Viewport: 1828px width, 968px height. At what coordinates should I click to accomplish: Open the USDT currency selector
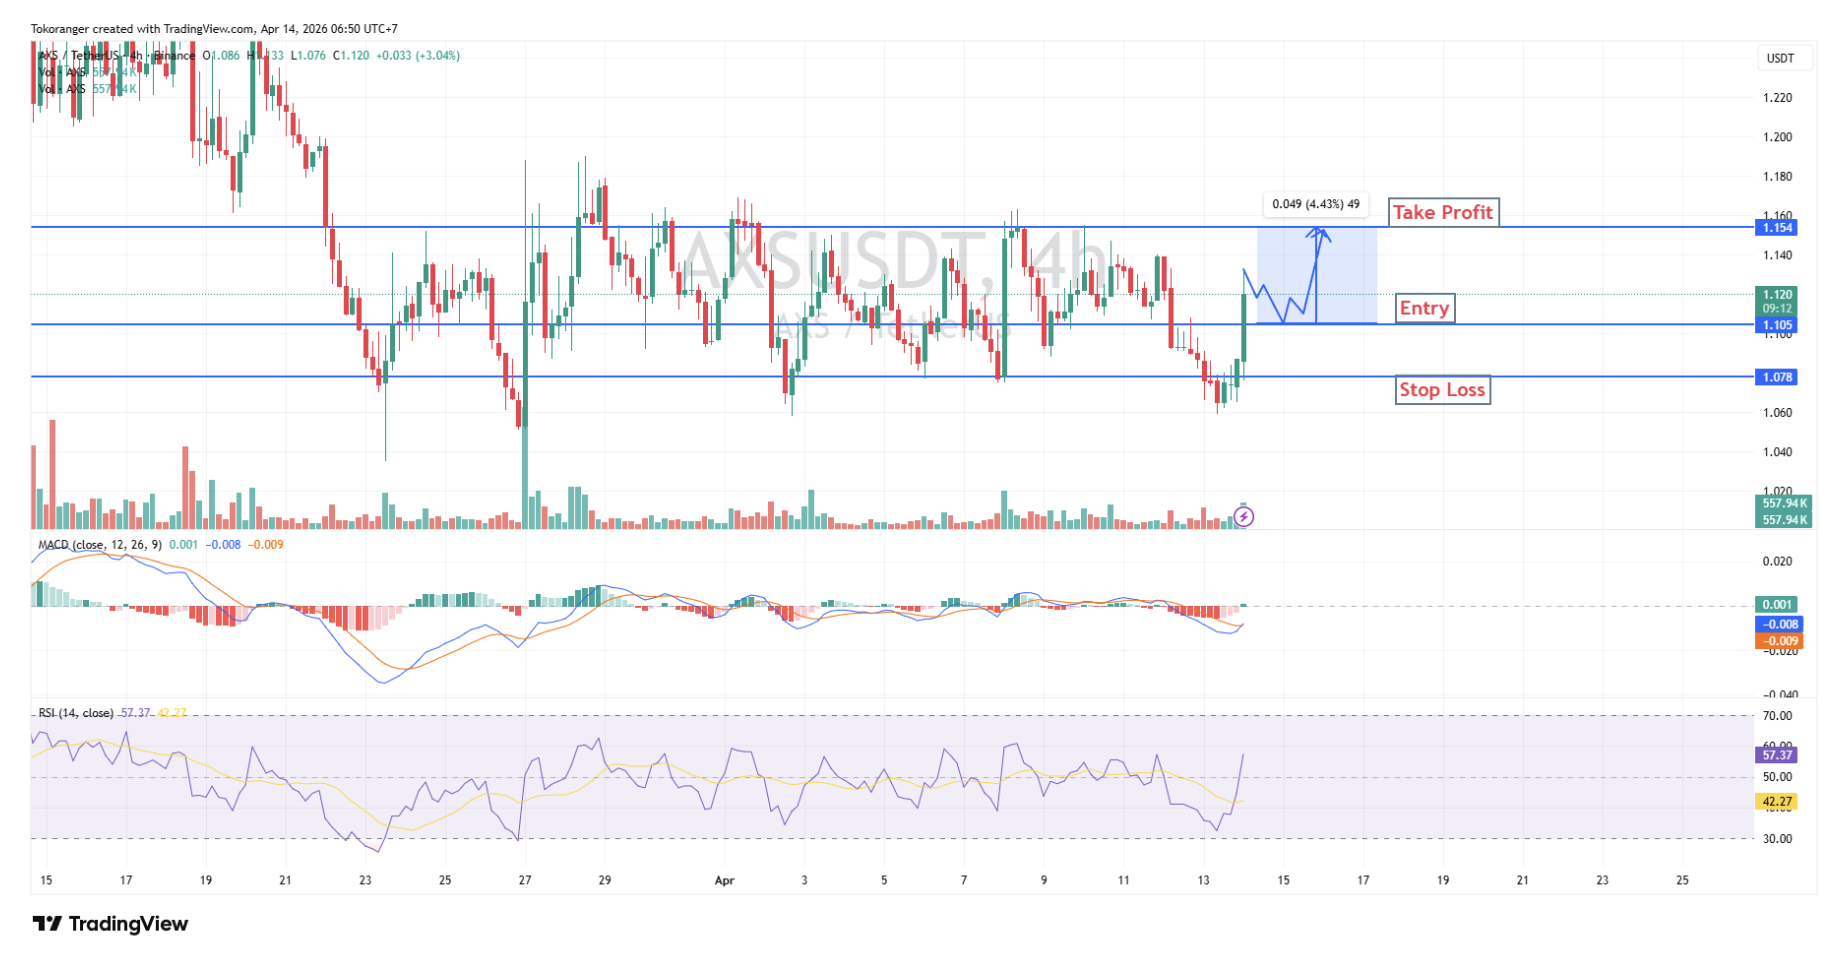[x=1779, y=58]
